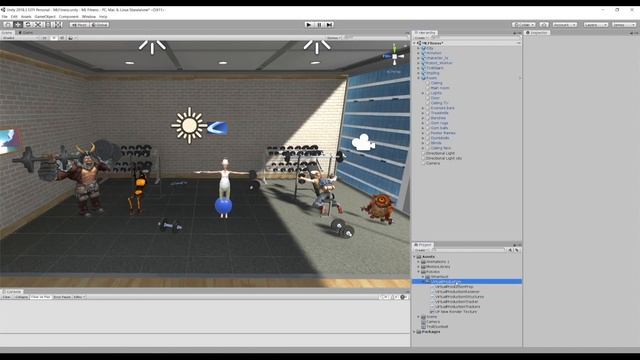Open the Assets menu
This screenshot has width=640, height=360.
click(x=26, y=17)
